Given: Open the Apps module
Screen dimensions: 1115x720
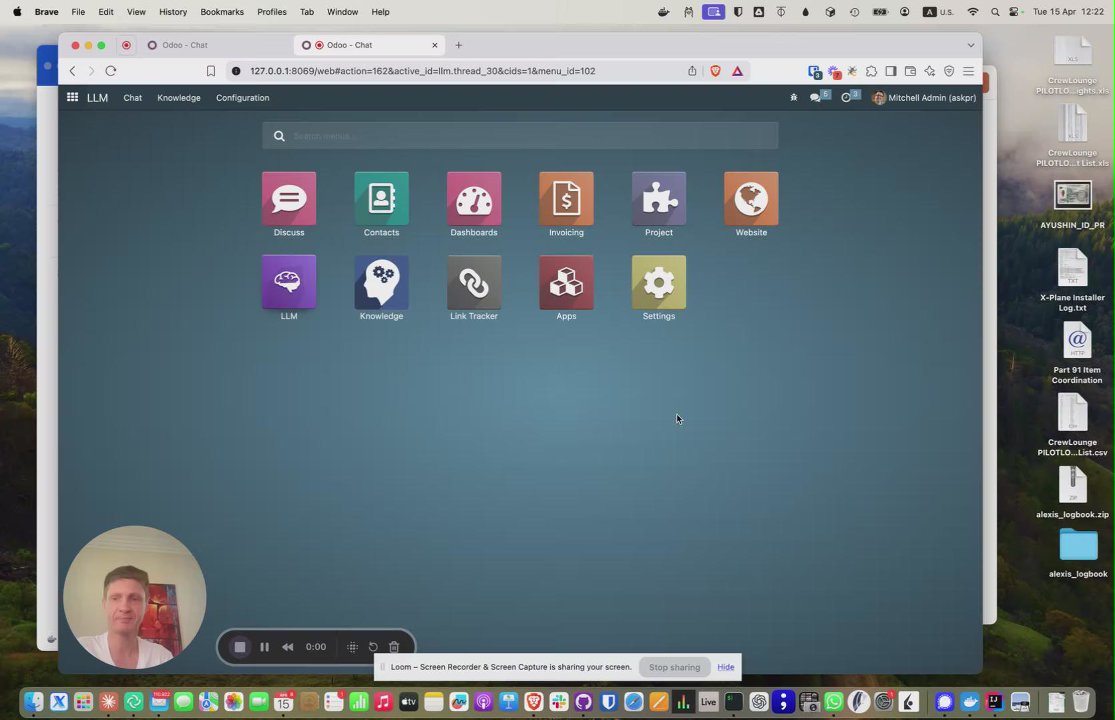Looking at the screenshot, I should click(x=566, y=282).
